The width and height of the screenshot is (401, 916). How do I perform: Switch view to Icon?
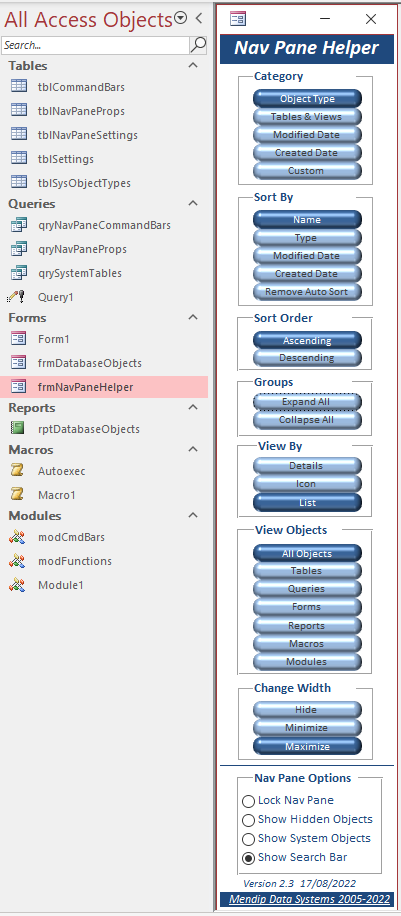pos(307,484)
